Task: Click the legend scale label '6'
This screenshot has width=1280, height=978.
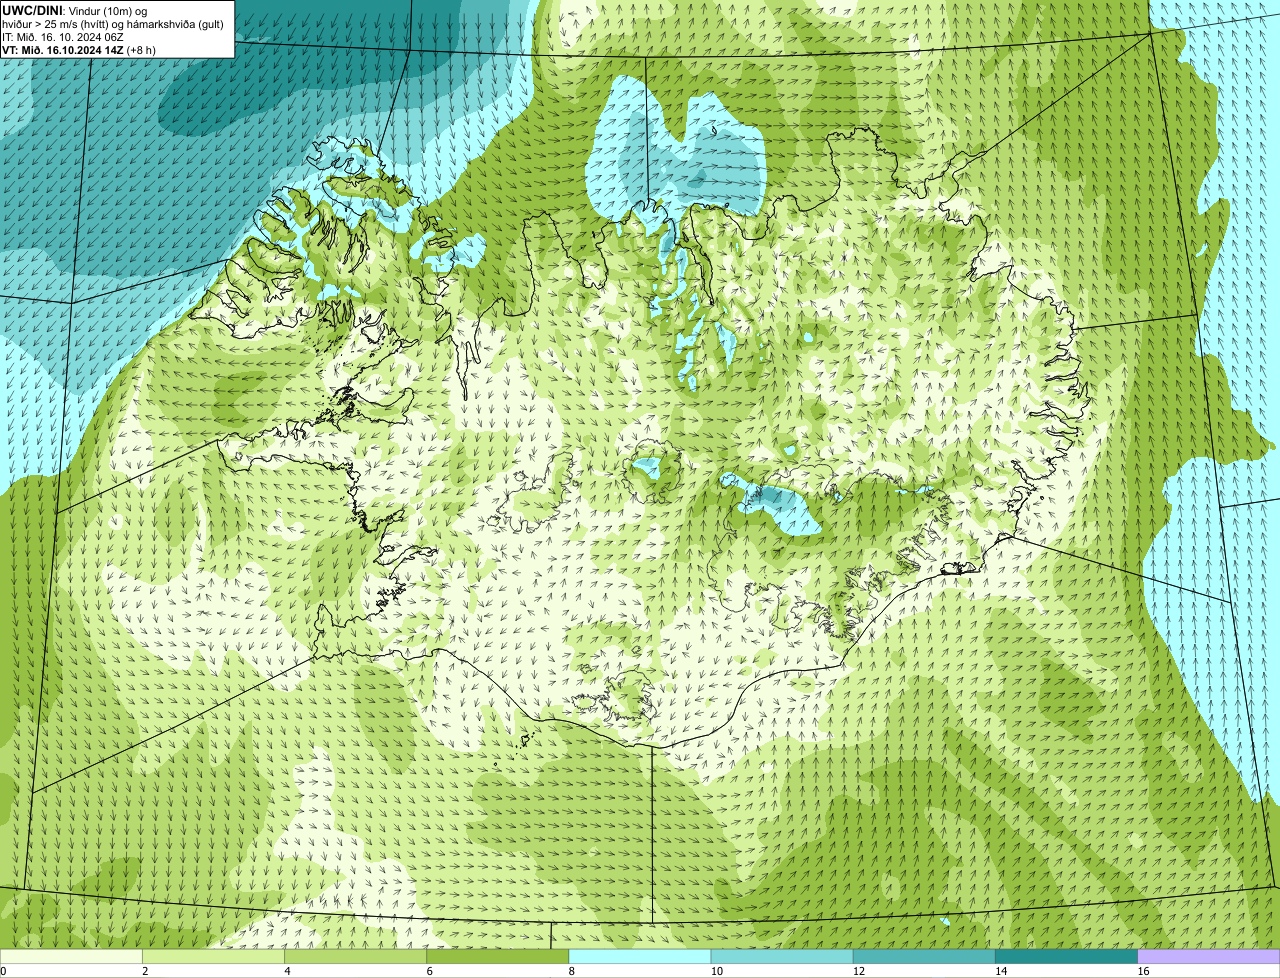Action: (x=430, y=971)
